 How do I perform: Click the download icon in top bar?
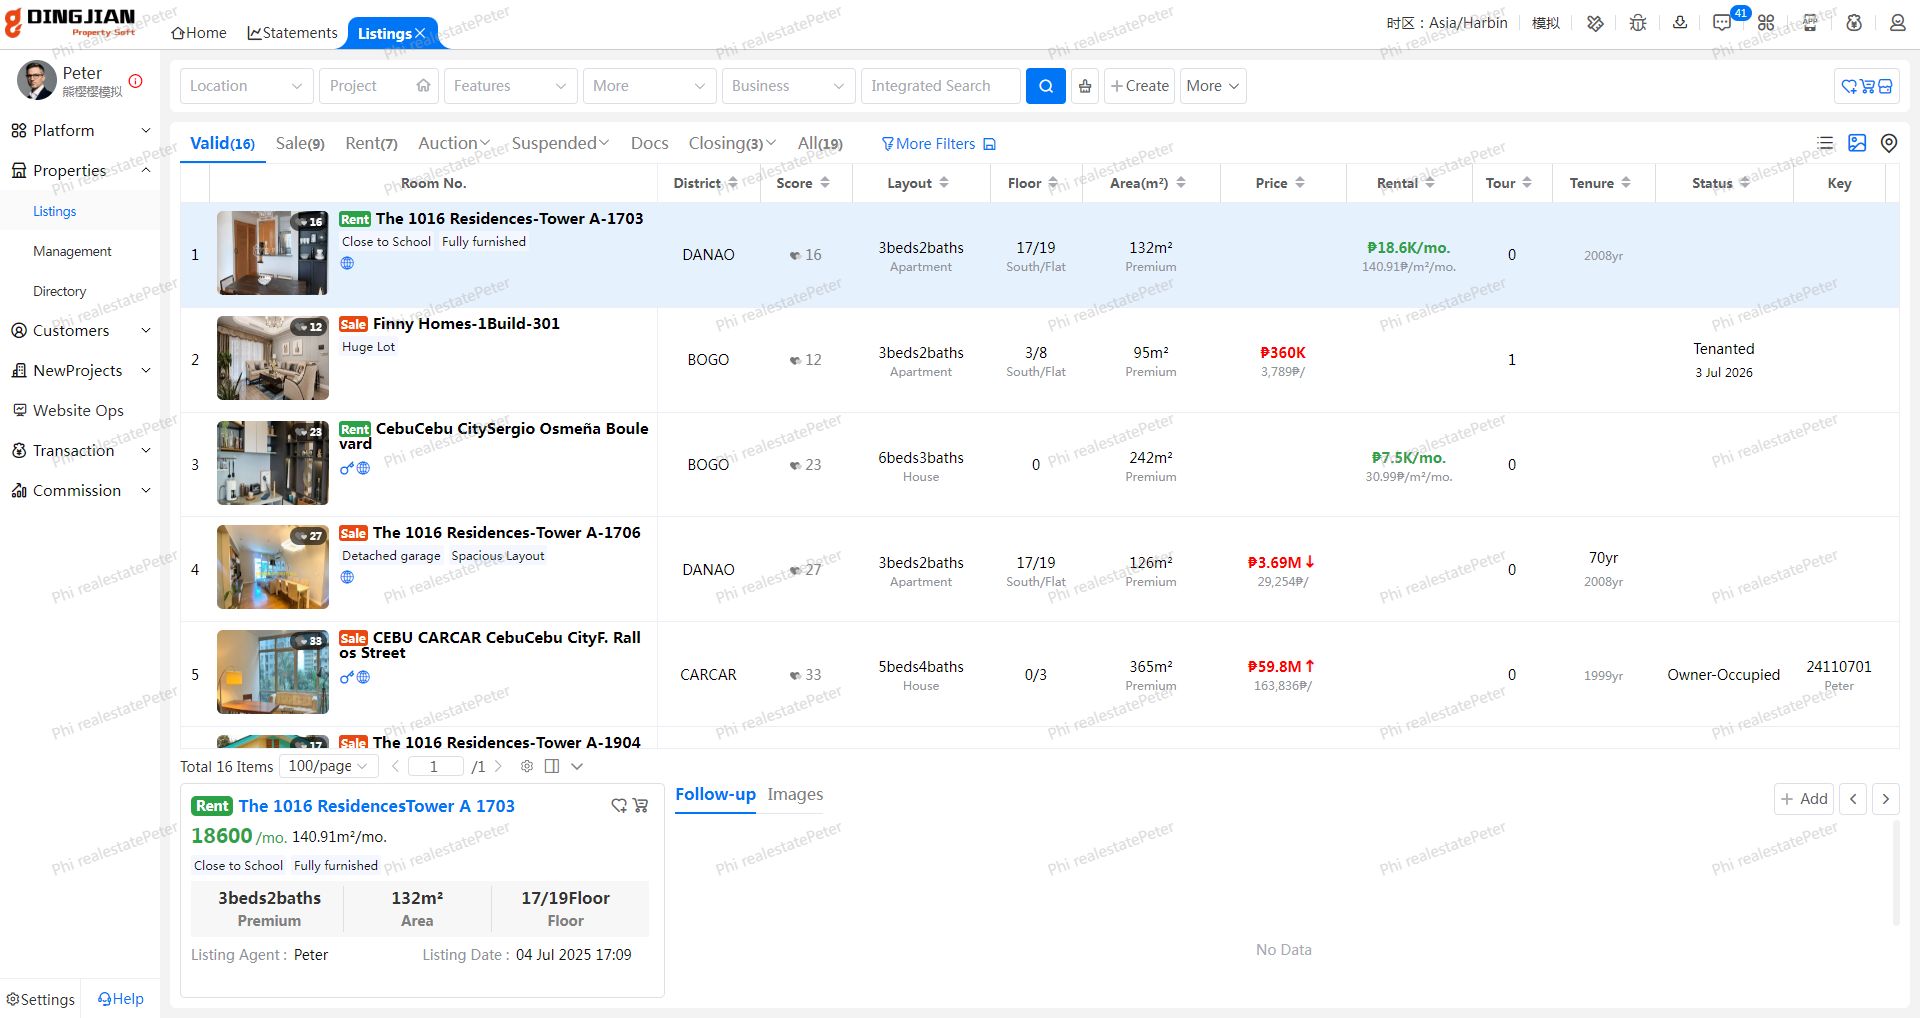click(1680, 23)
